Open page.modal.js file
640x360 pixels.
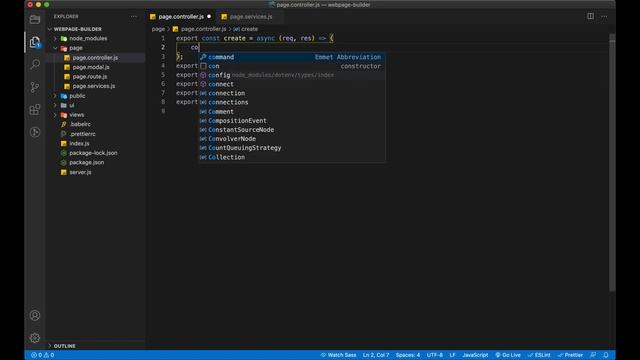pyautogui.click(x=91, y=67)
